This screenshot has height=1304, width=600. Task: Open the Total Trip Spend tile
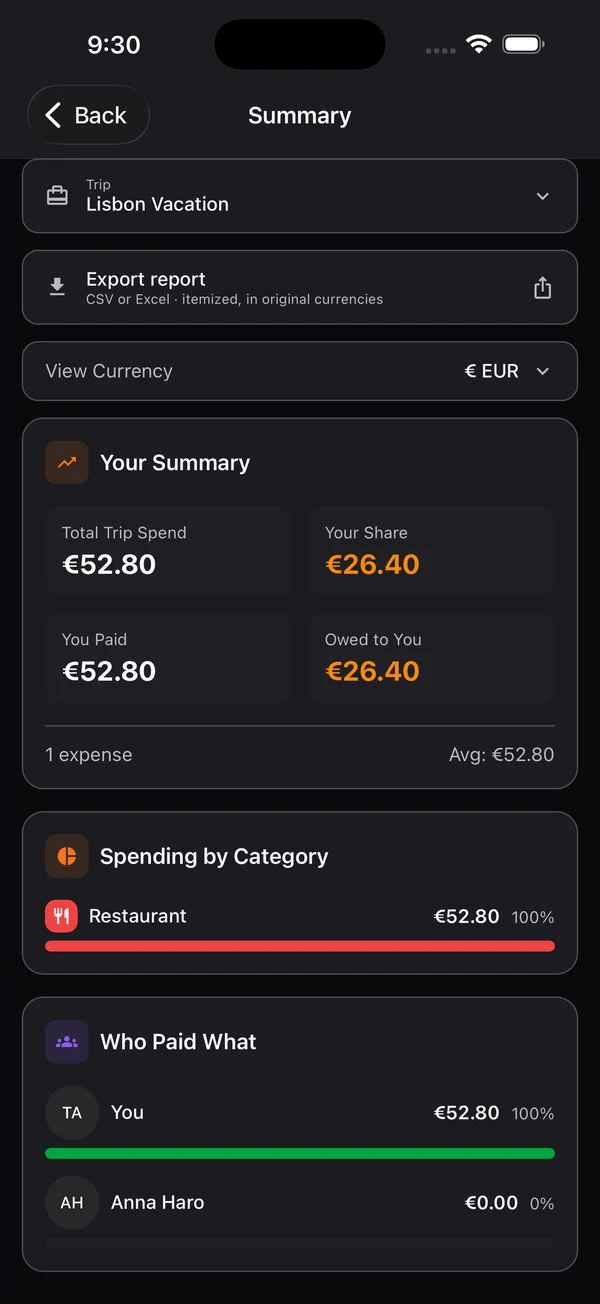(x=168, y=551)
